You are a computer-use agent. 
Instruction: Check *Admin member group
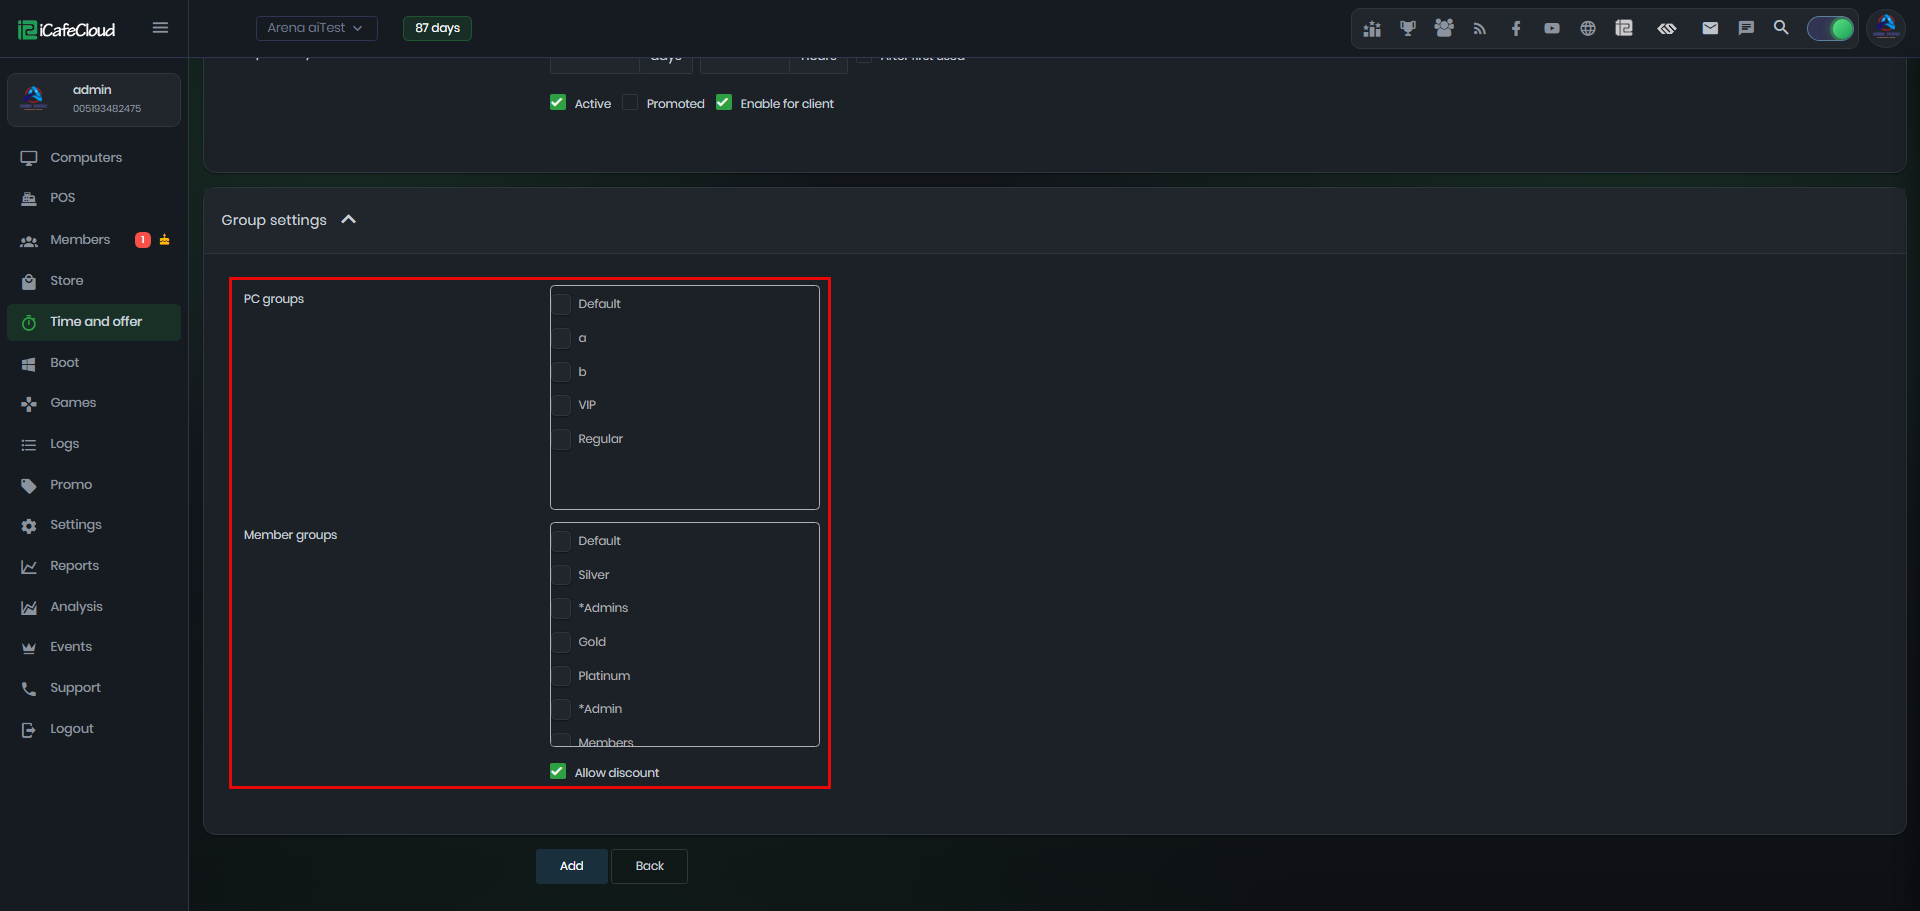pos(562,709)
